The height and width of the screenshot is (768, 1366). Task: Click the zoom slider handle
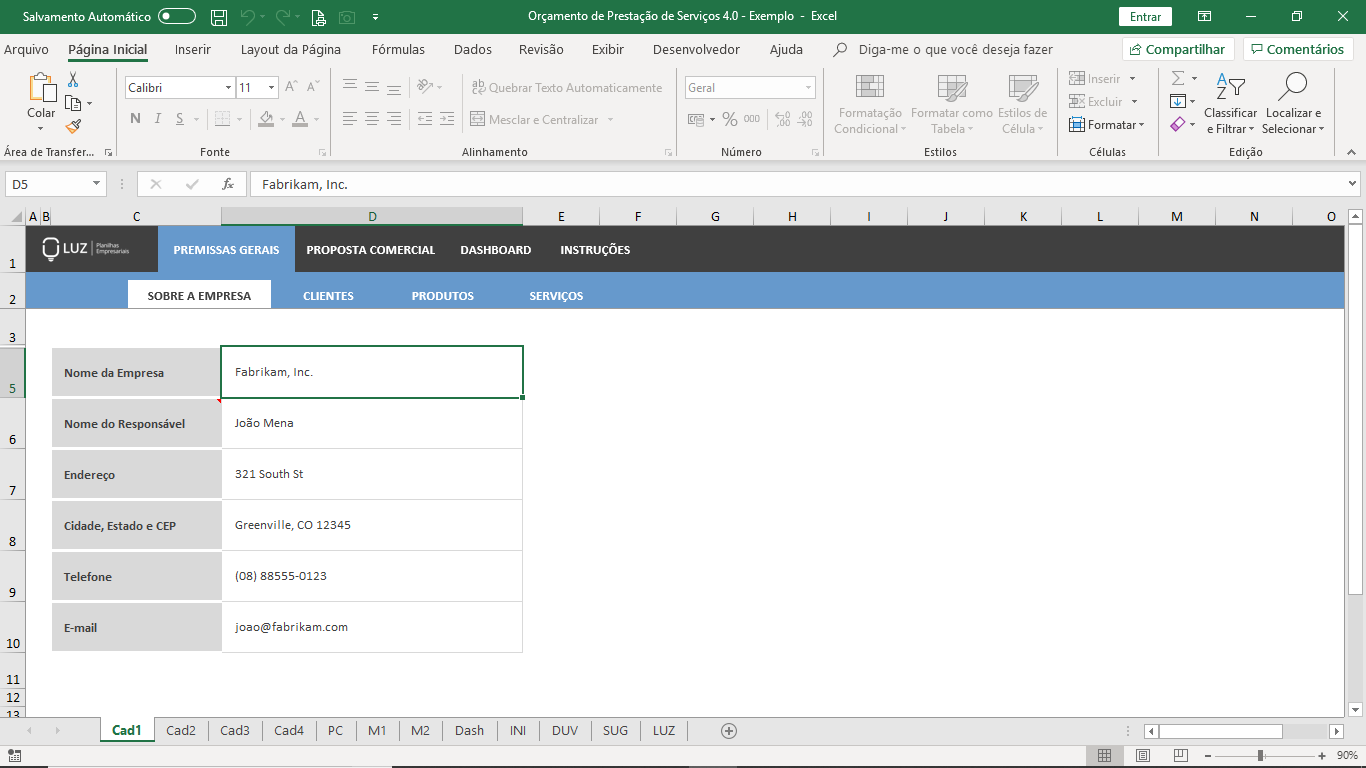click(x=1260, y=756)
